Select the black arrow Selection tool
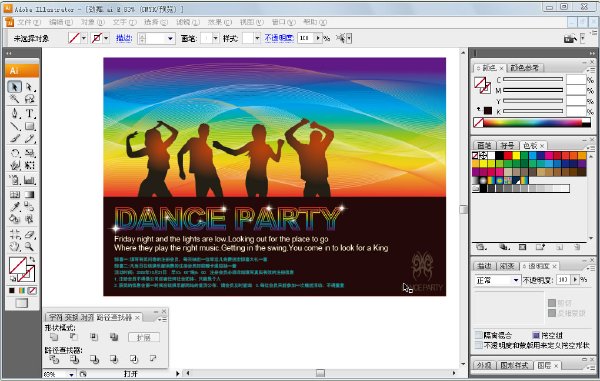This screenshot has width=600, height=381. (x=15, y=87)
